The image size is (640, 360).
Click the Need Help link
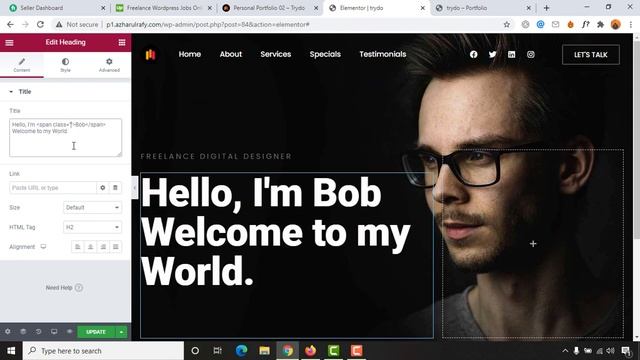pyautogui.click(x=64, y=288)
